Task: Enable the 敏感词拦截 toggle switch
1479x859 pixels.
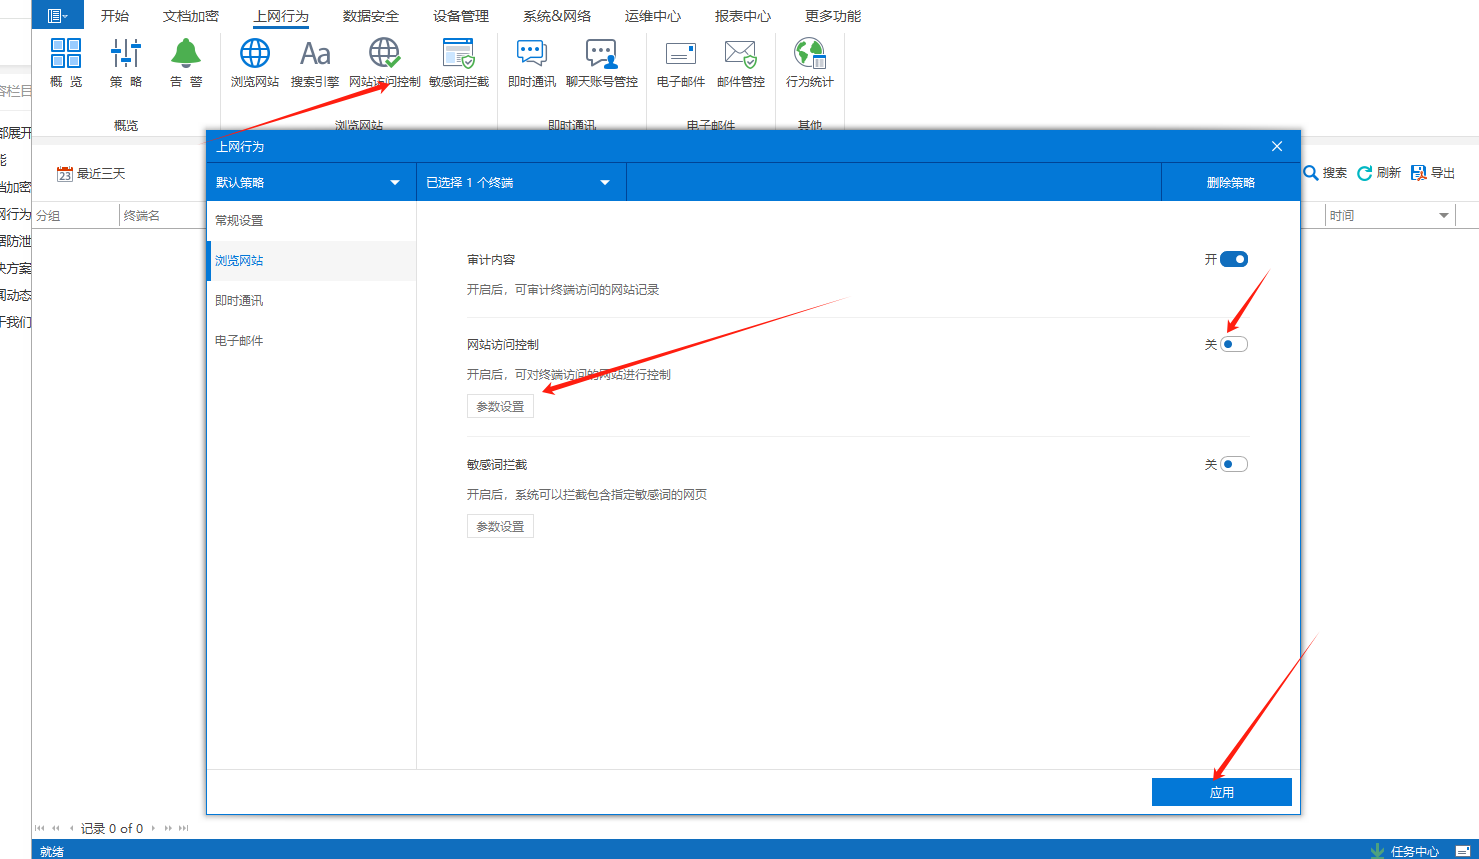Action: pyautogui.click(x=1234, y=465)
